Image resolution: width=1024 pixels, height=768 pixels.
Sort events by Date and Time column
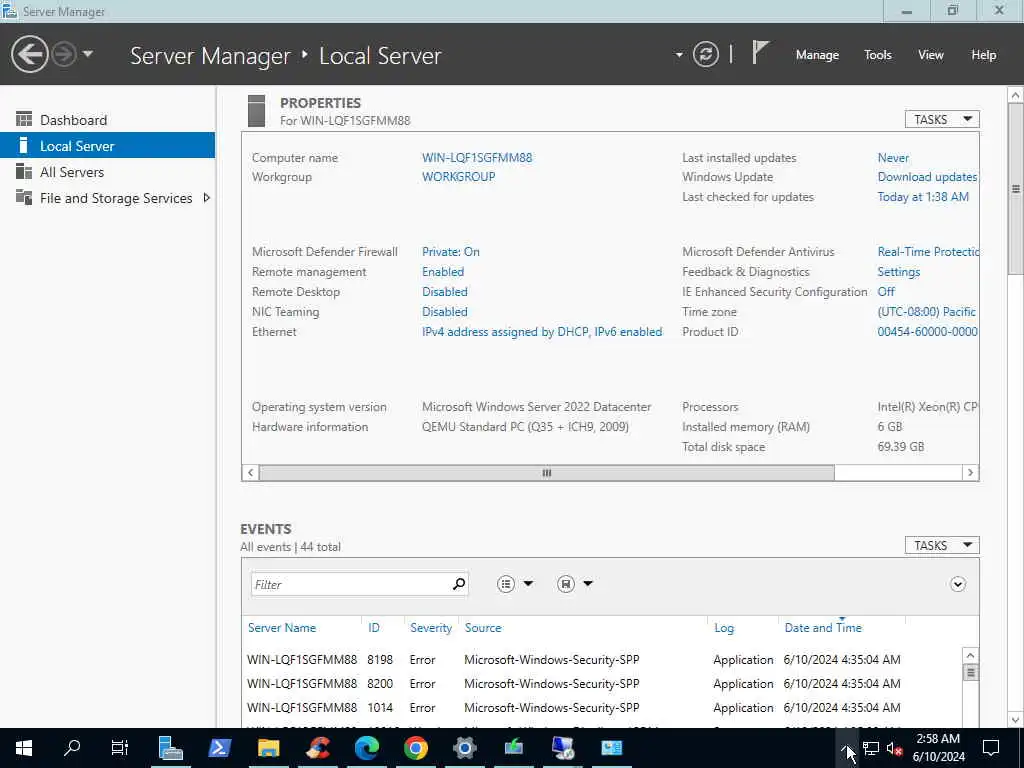coord(823,628)
